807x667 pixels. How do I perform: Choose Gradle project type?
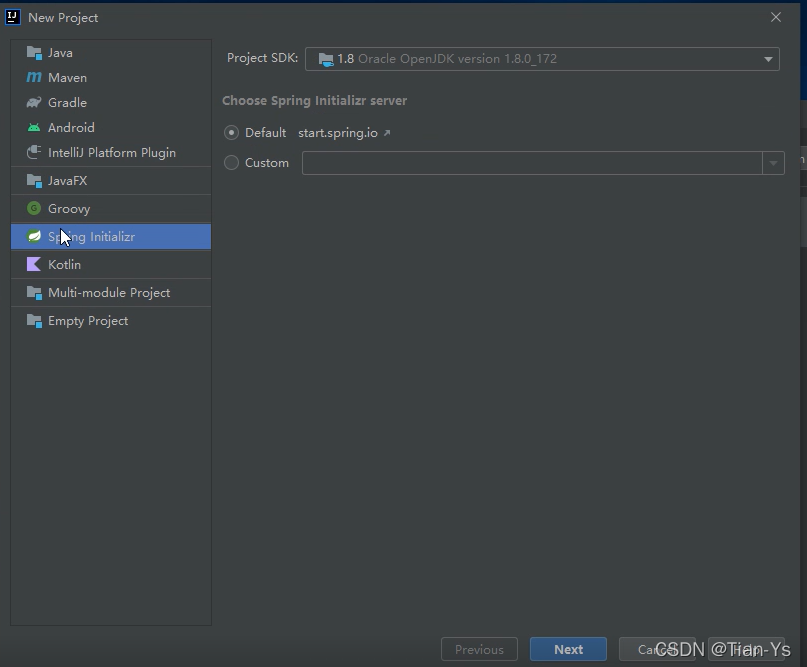pyautogui.click(x=111, y=102)
